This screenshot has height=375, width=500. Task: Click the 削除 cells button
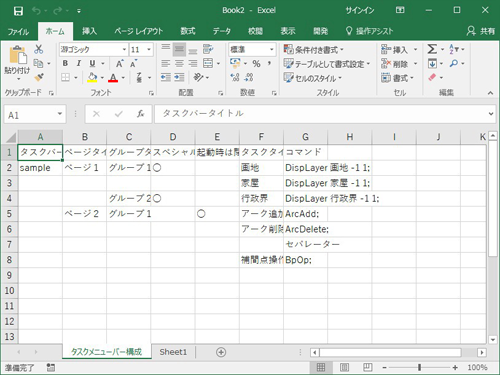pos(394,64)
